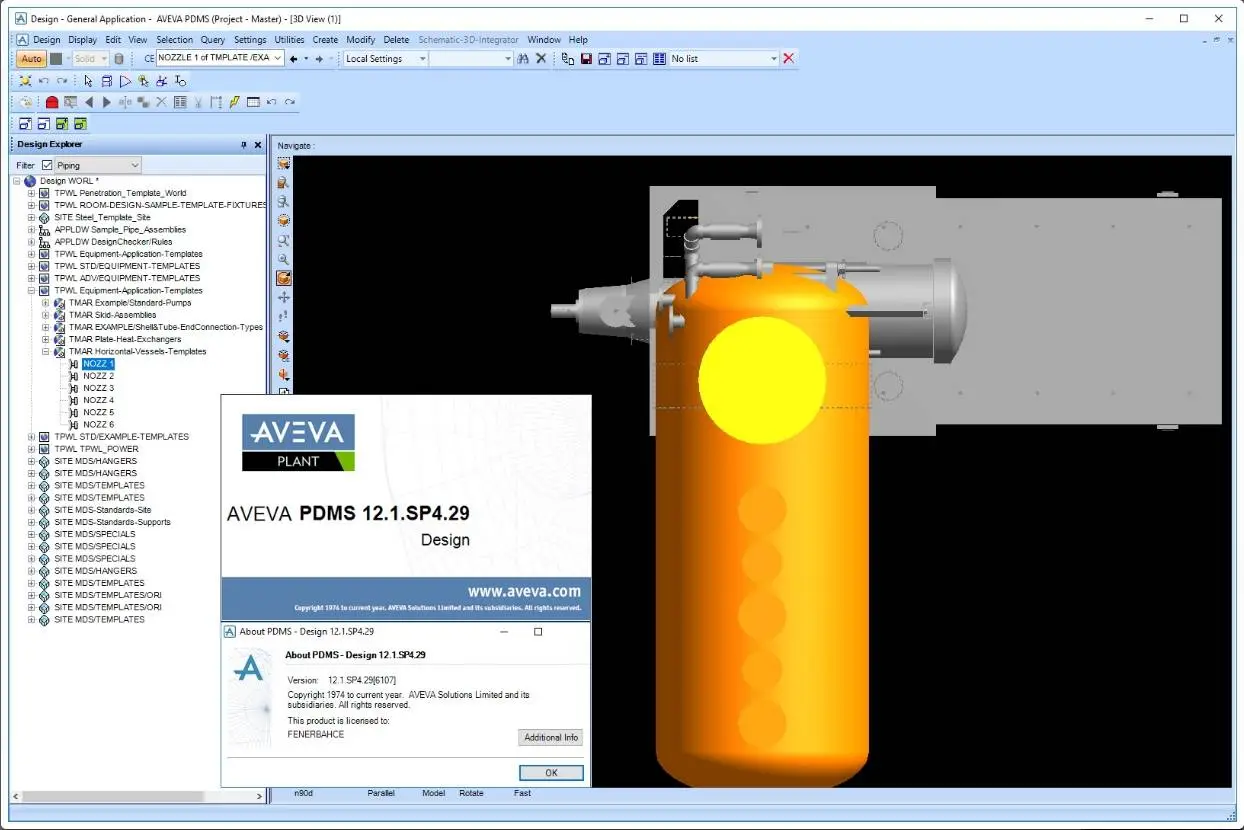Select NOZZ 6 in the tree
Screen dimensions: 1244x830
coord(98,425)
